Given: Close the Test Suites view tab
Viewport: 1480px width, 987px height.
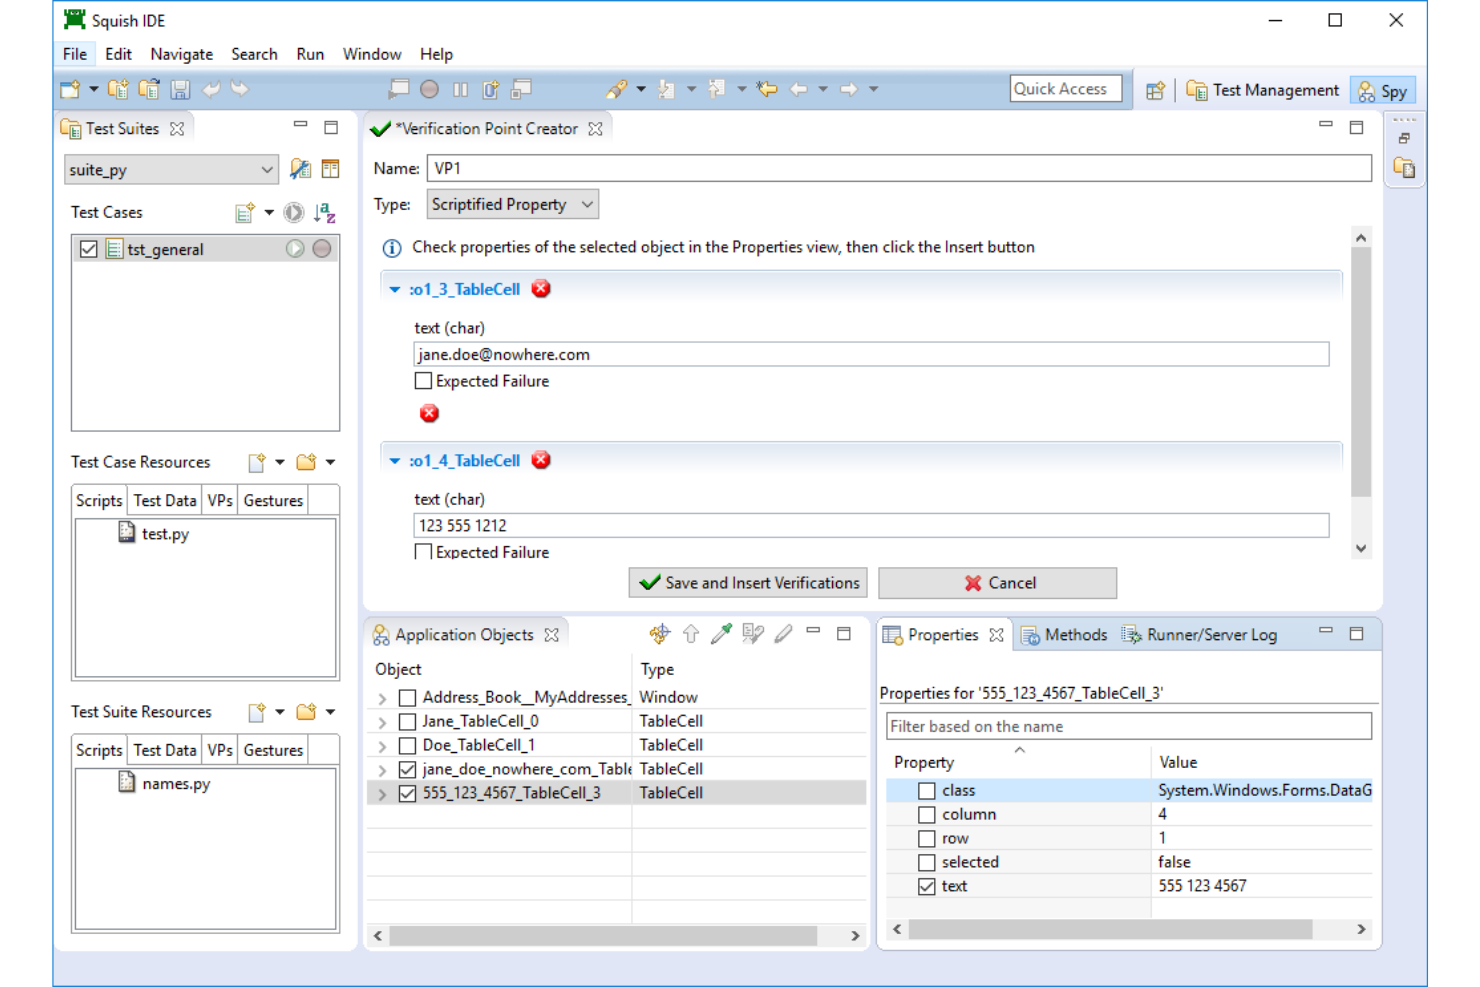Looking at the screenshot, I should pos(177,128).
